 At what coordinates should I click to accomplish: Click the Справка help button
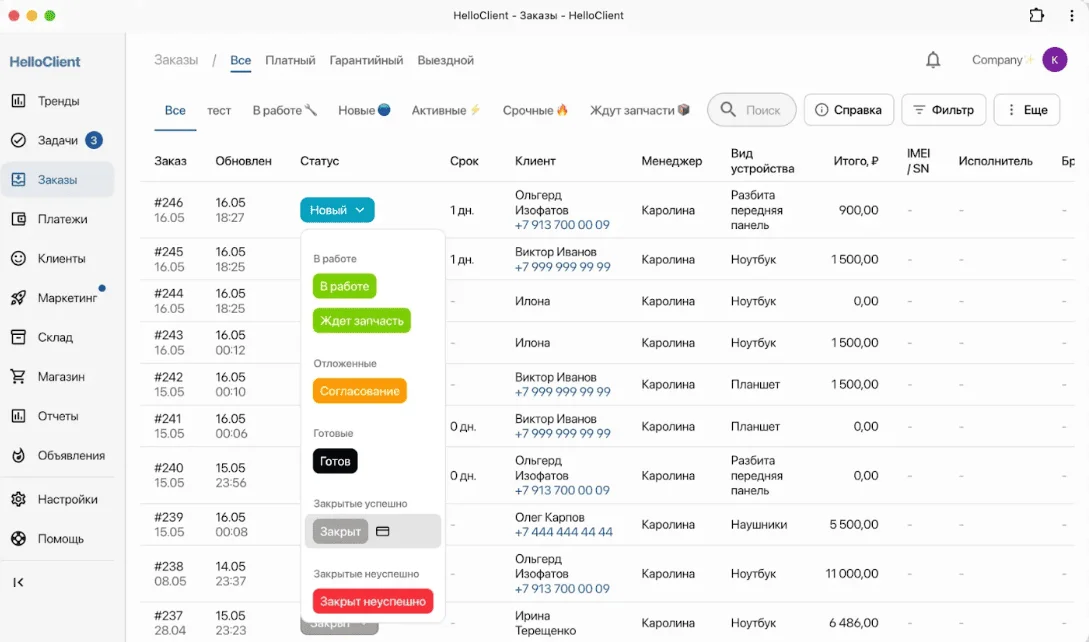[848, 110]
